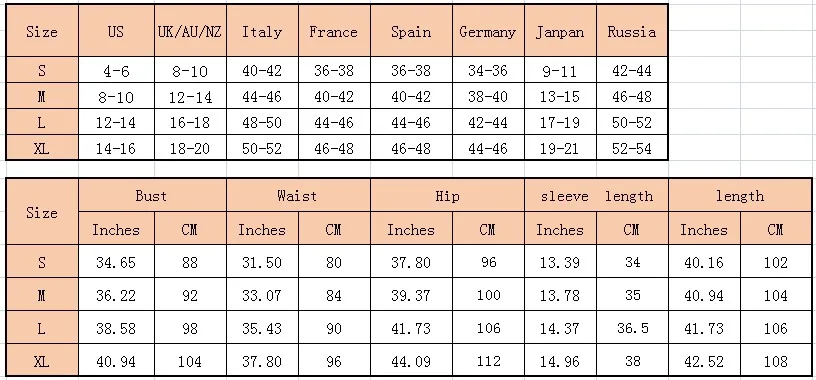The image size is (816, 380).
Task: Select the XL row label in lower table
Action: (x=42, y=360)
